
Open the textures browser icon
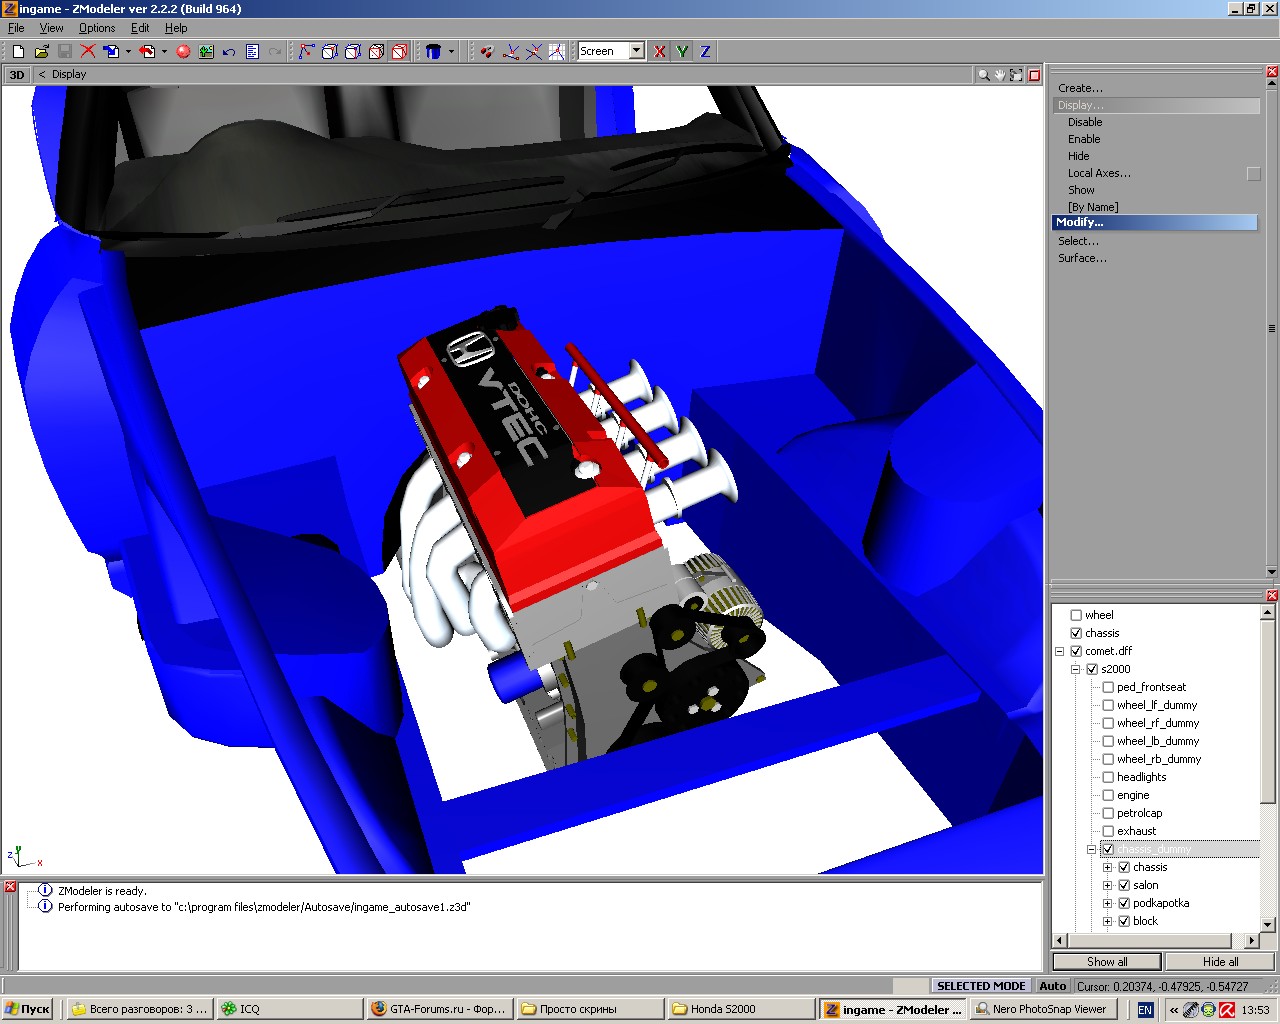(x=206, y=51)
